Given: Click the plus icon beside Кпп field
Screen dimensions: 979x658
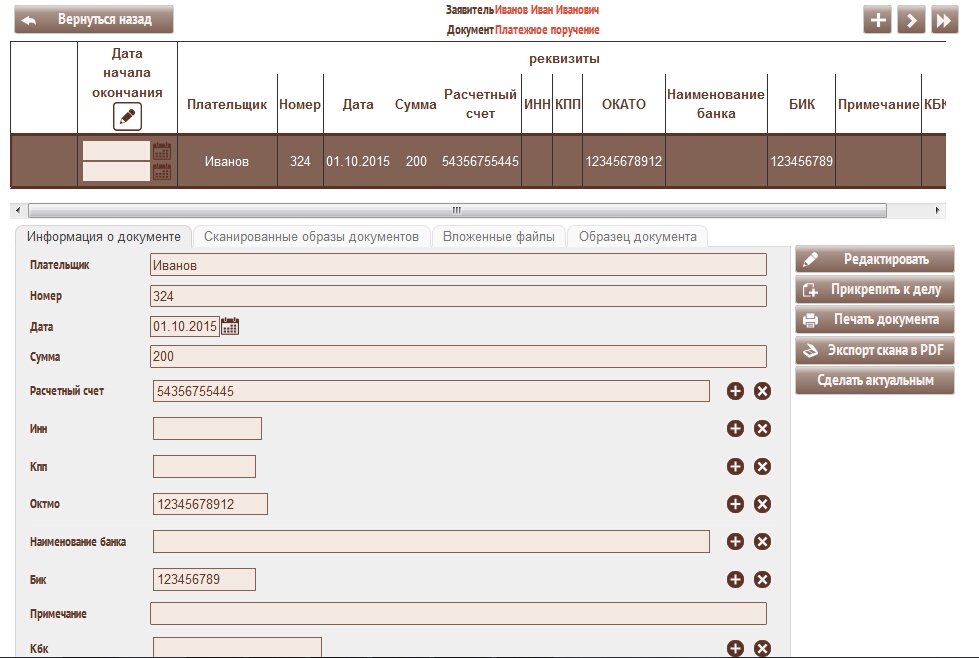Looking at the screenshot, I should pos(735,467).
